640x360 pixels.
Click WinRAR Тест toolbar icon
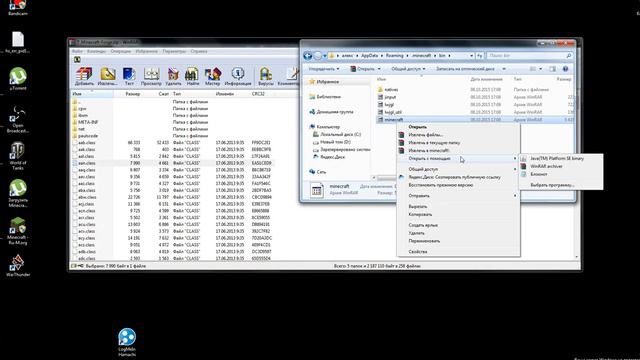[x=129, y=76]
